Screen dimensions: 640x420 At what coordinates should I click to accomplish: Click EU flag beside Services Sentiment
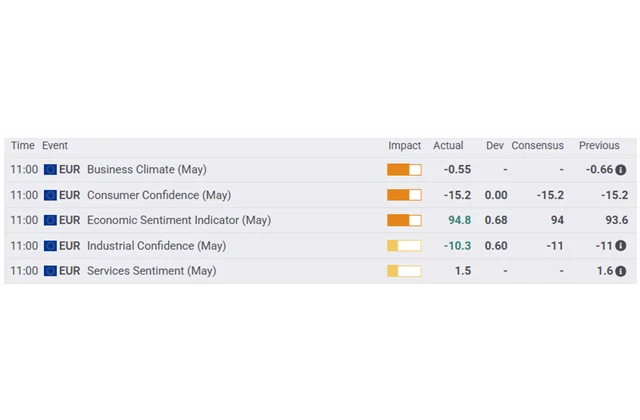(50, 271)
